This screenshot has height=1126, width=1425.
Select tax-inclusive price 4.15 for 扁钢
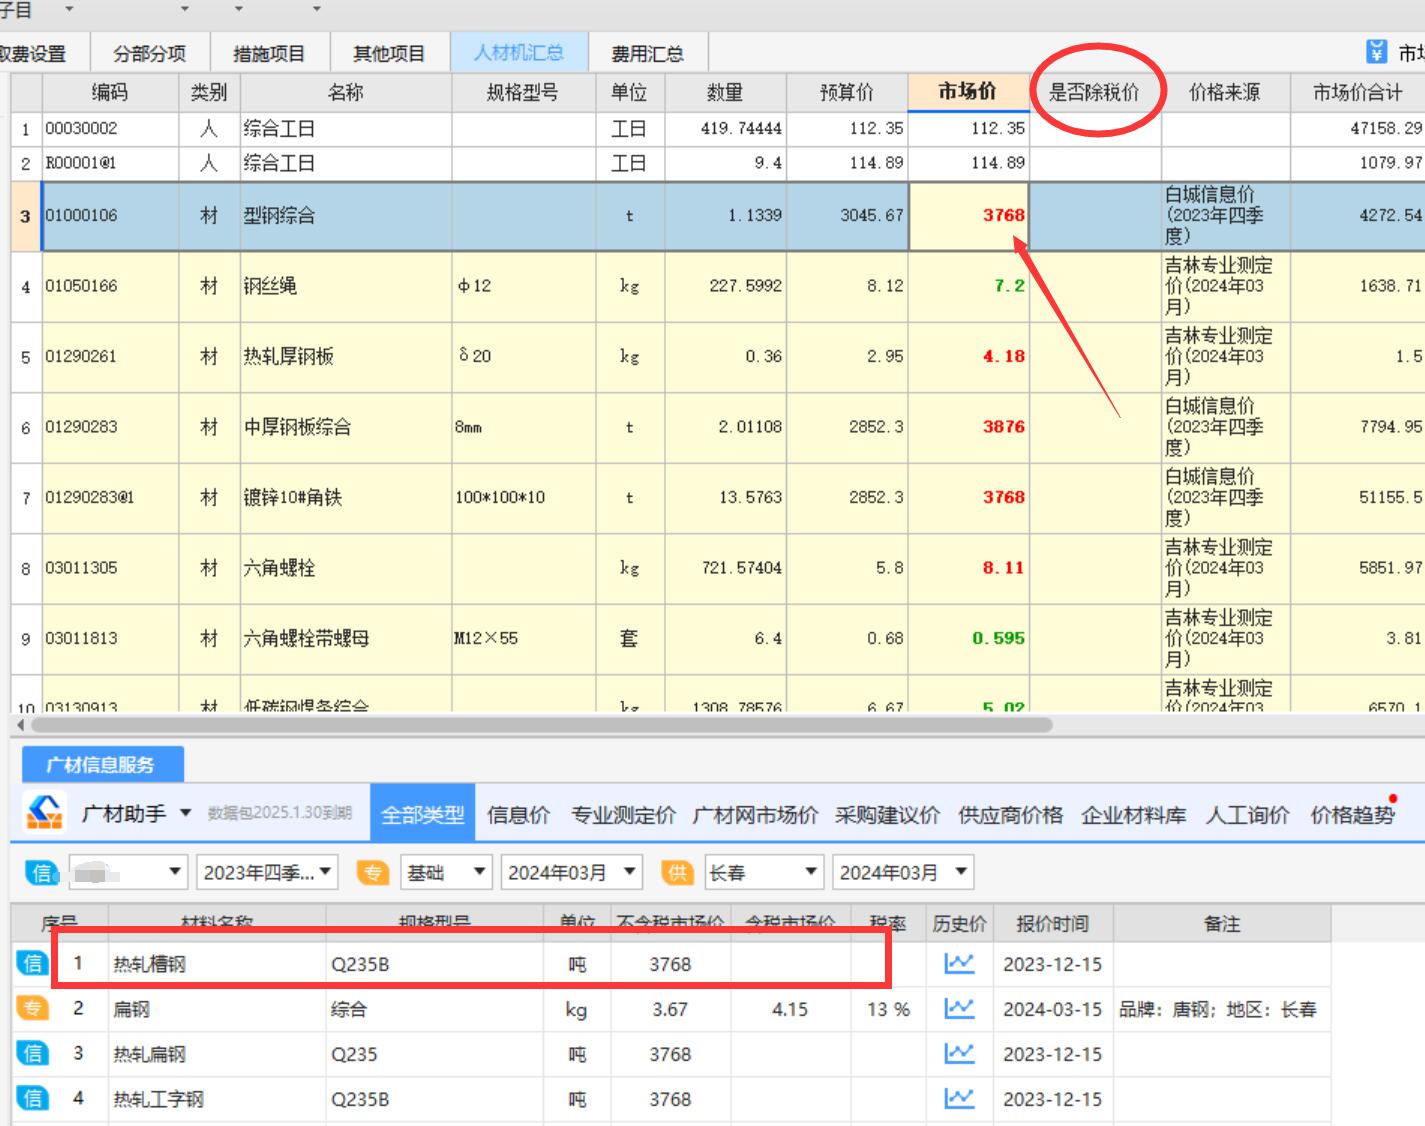coord(790,1009)
